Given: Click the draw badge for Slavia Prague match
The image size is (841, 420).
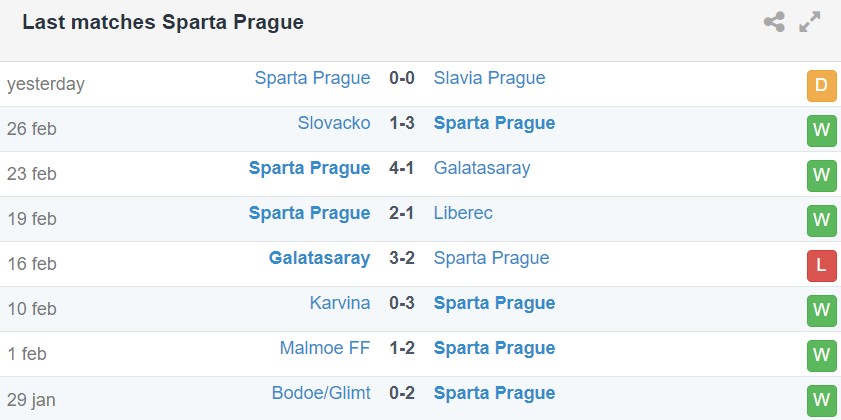Looking at the screenshot, I should pos(821,86).
